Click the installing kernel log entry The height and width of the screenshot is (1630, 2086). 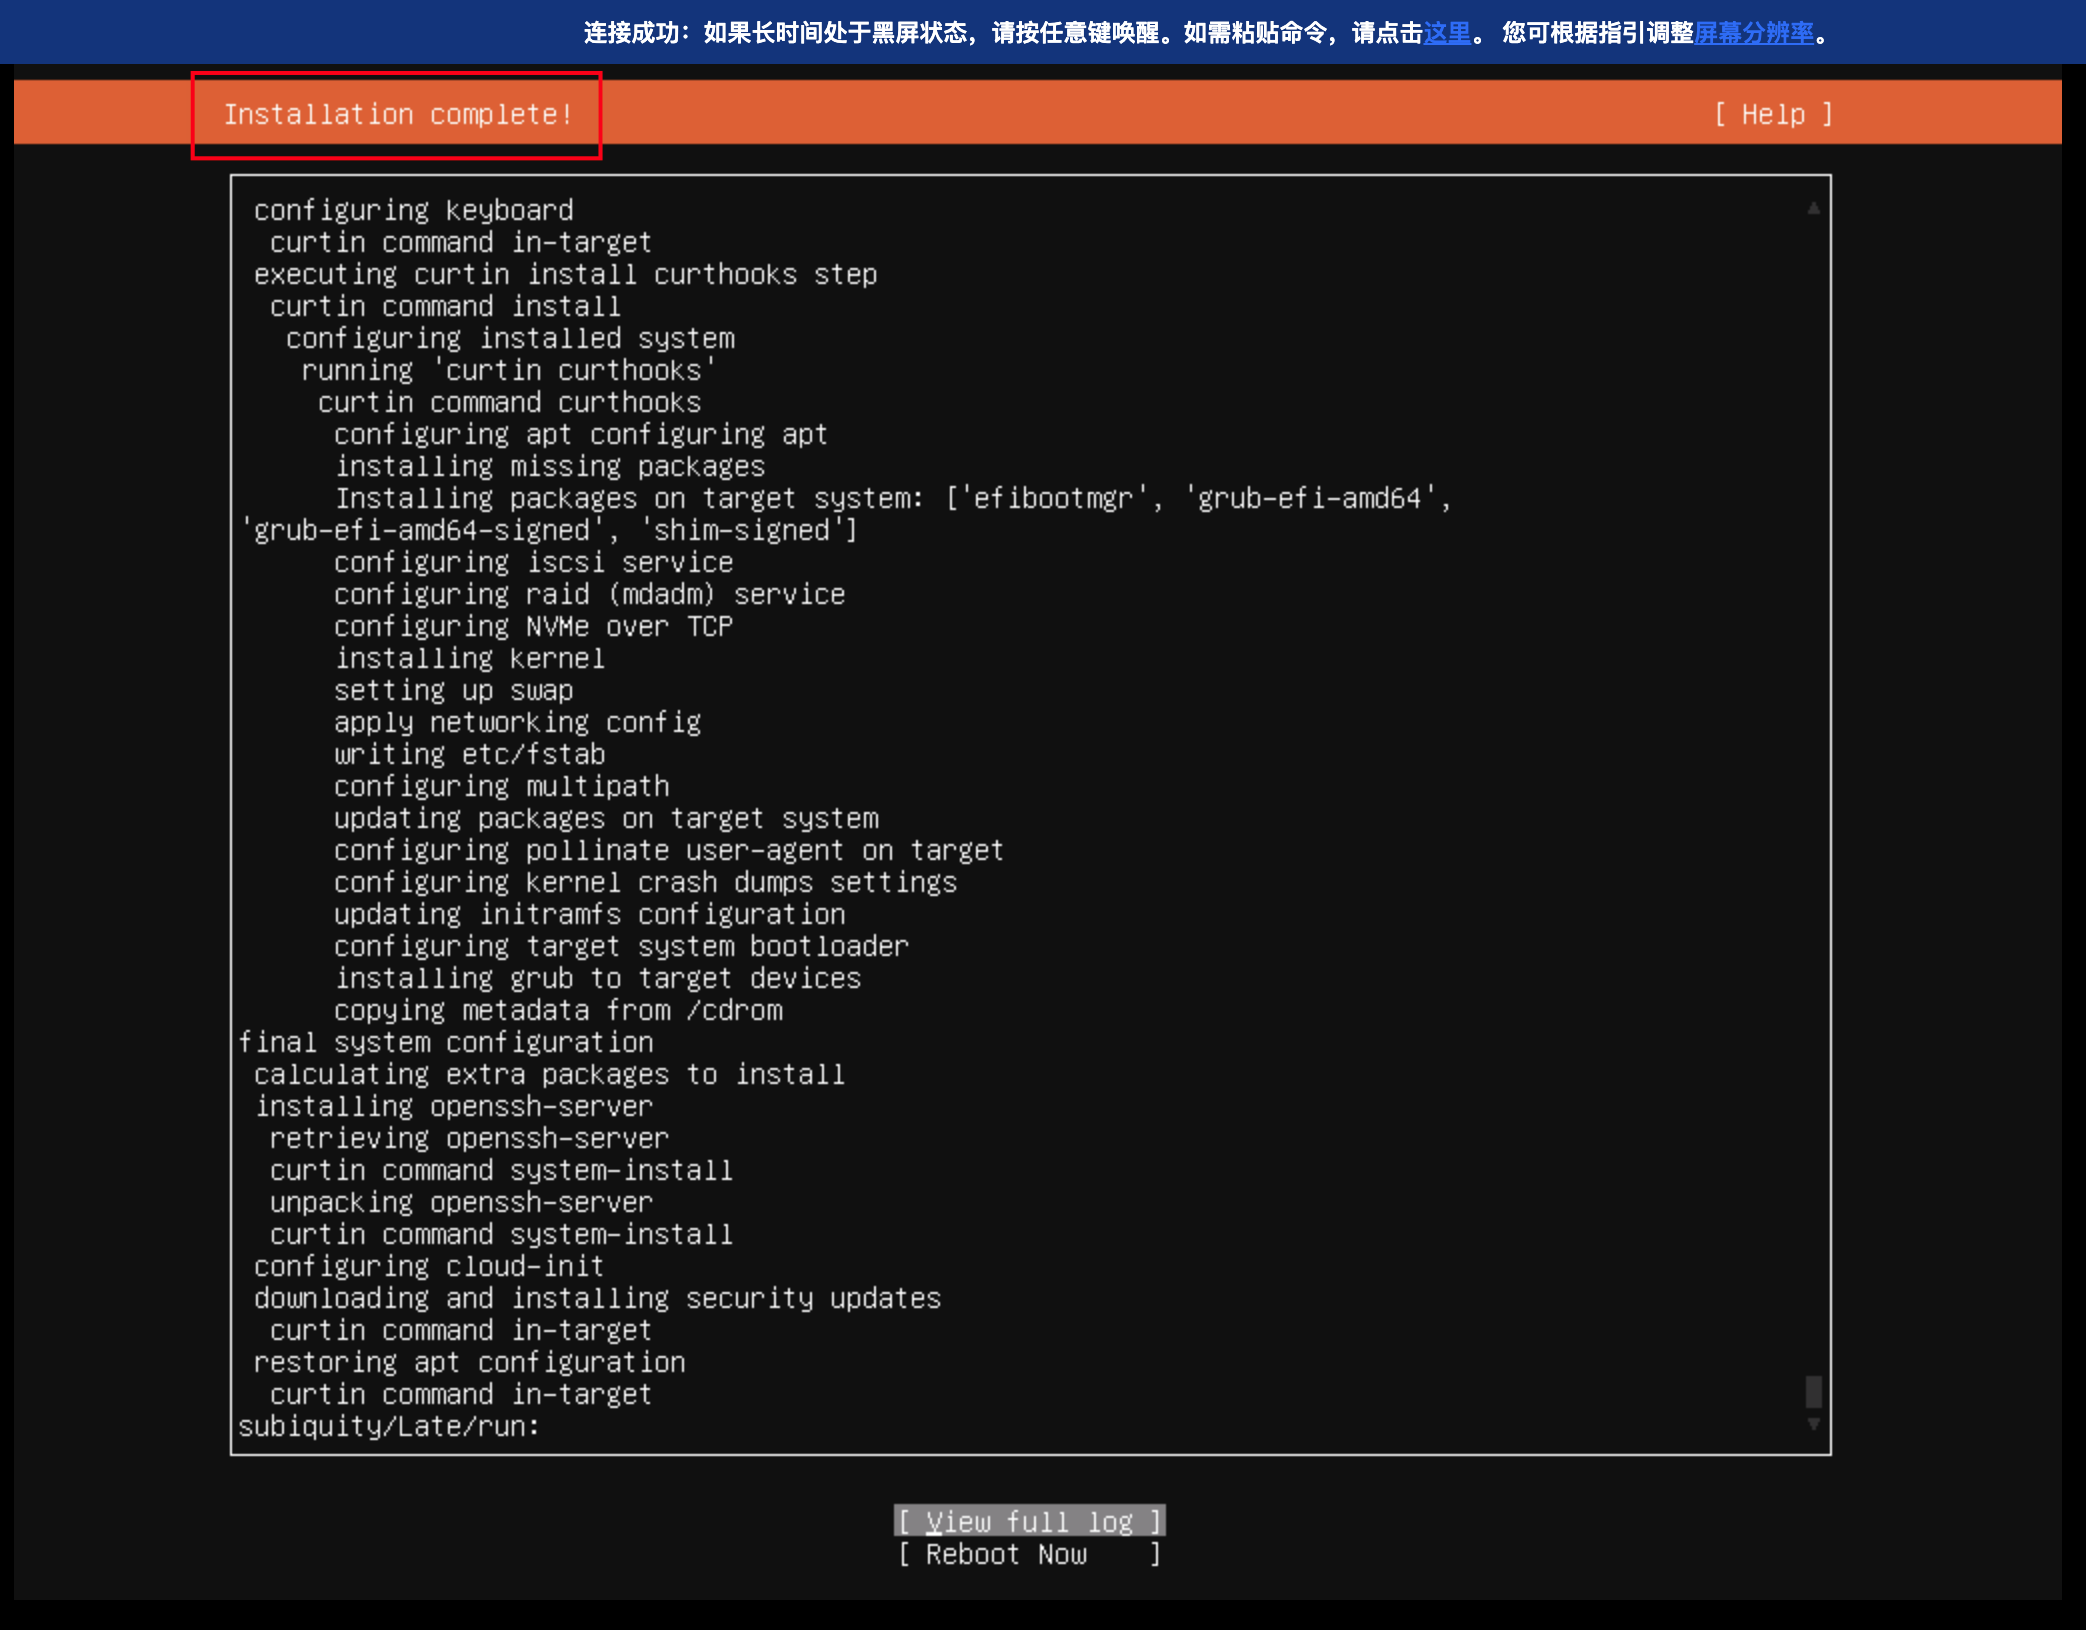coord(469,658)
